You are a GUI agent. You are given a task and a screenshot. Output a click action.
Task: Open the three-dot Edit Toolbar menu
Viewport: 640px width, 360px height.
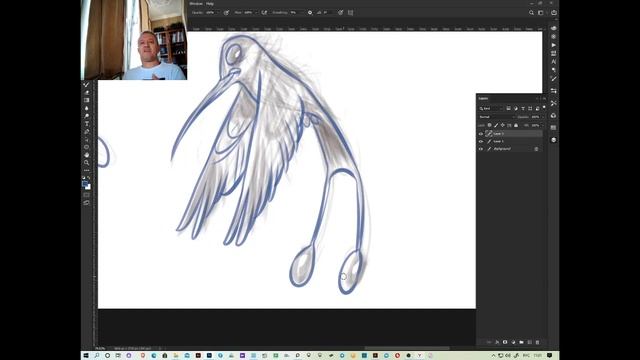[x=87, y=170]
